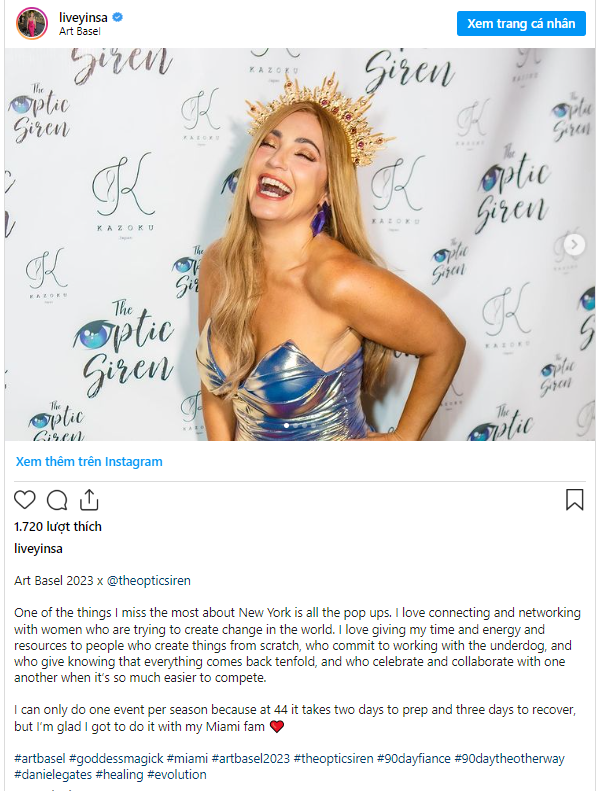
Task: Open 'Xem thêm trên Instagram' link
Action: pos(89,462)
